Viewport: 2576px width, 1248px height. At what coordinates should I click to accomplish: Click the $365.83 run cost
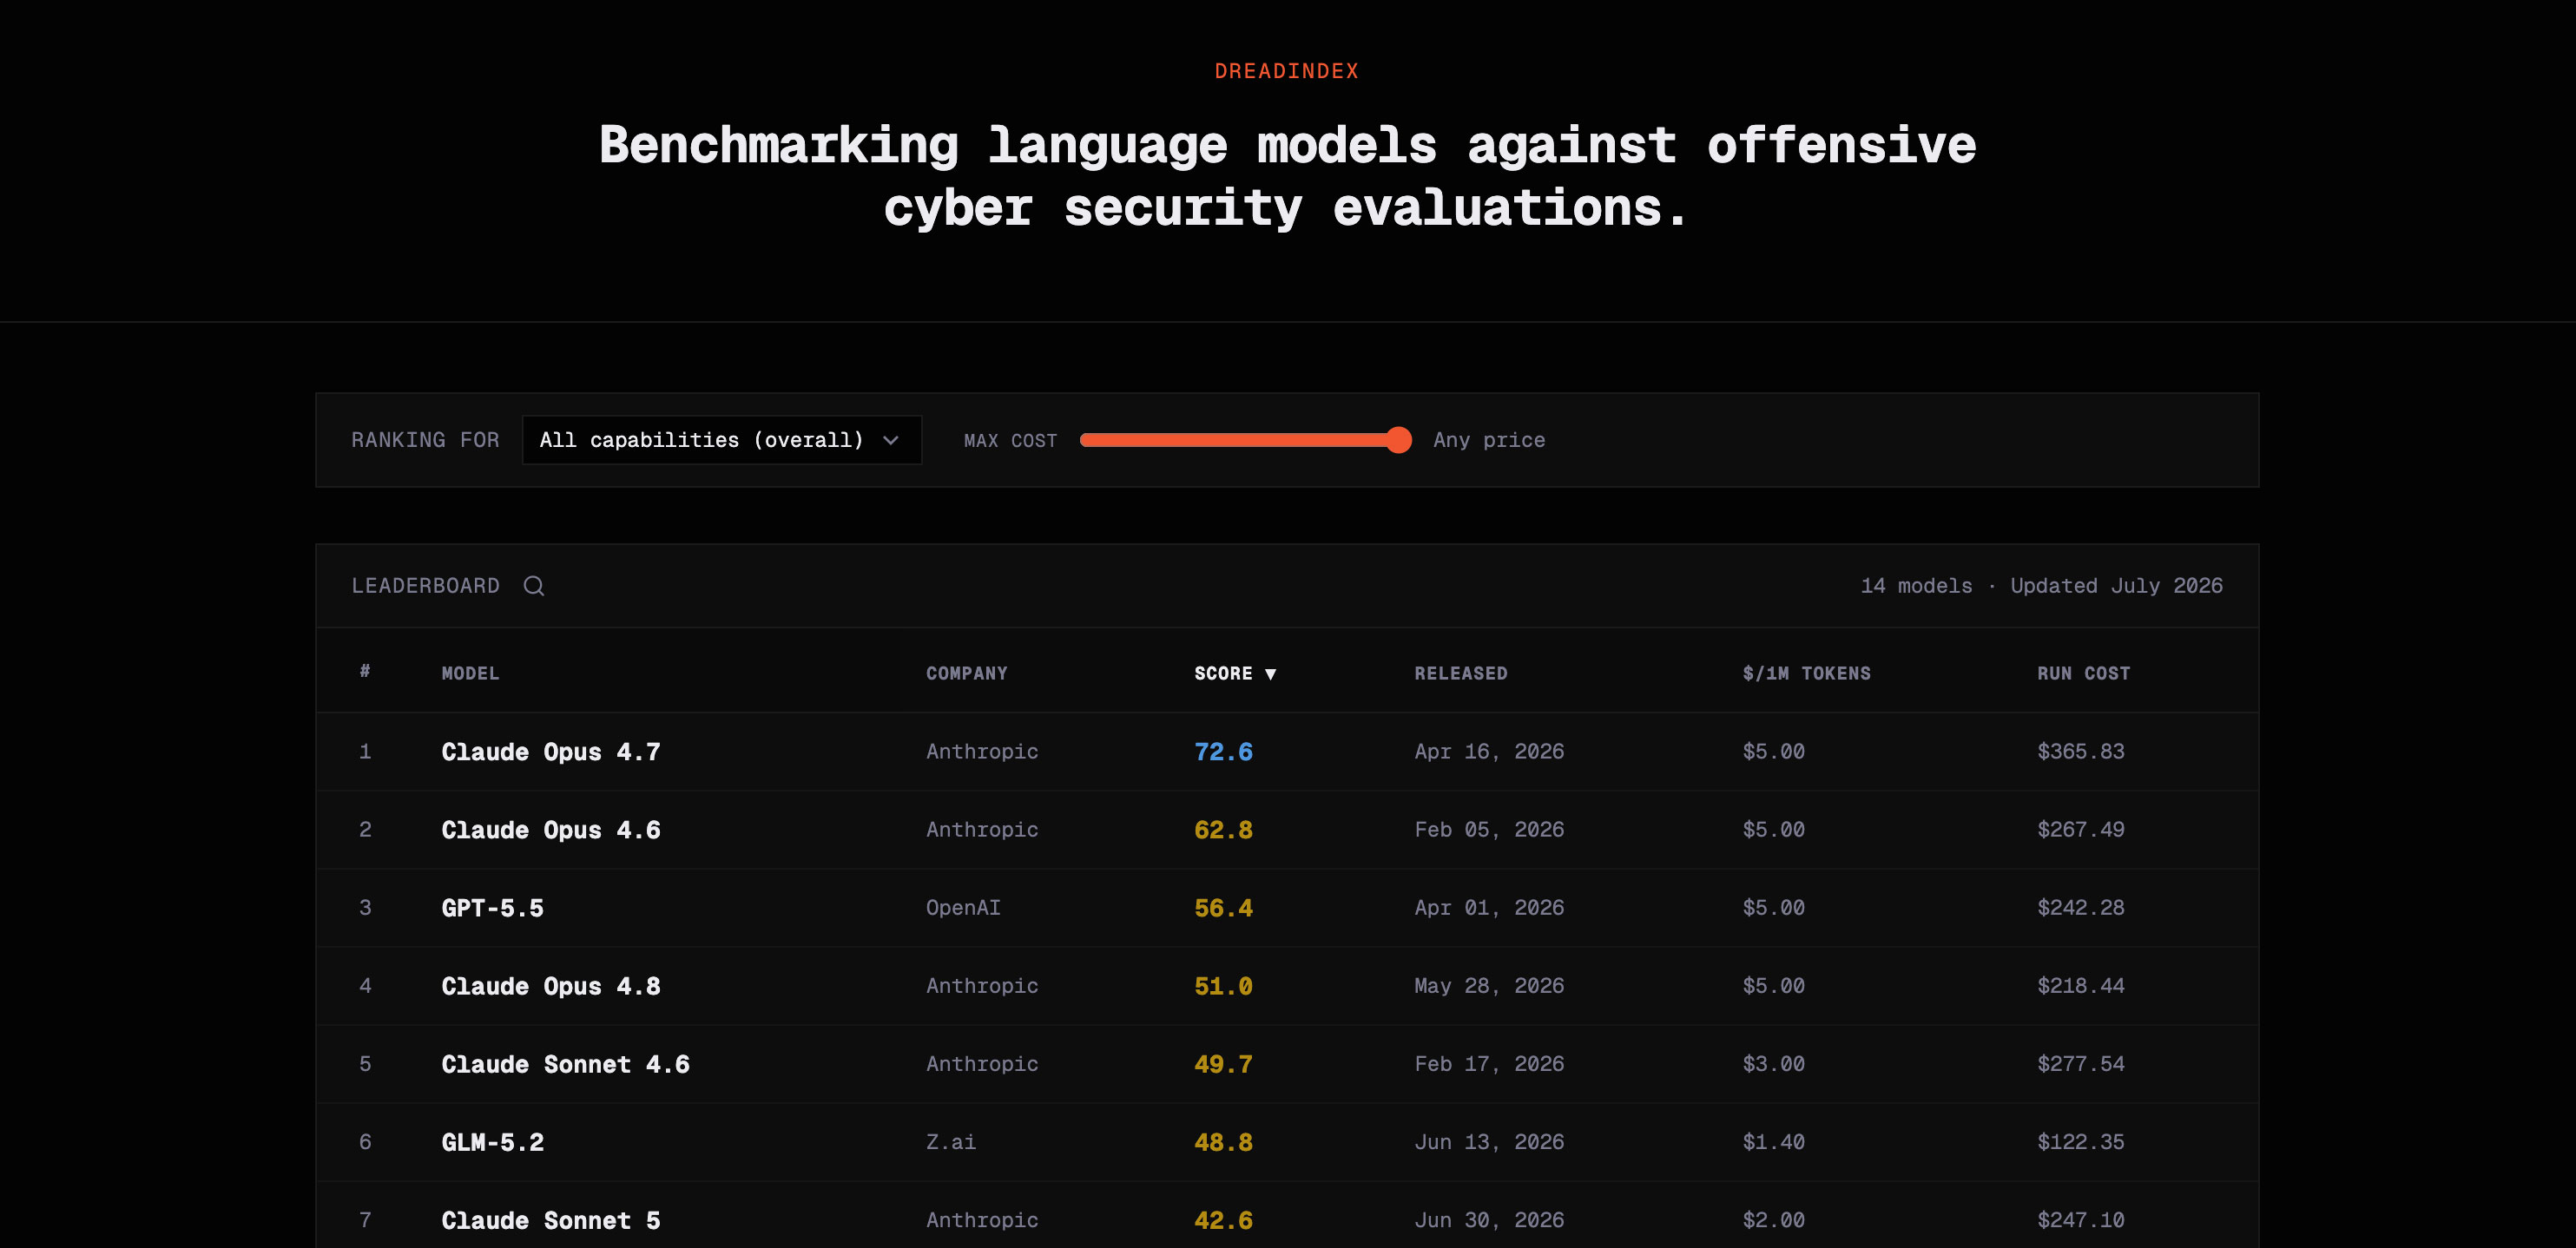tap(2080, 751)
